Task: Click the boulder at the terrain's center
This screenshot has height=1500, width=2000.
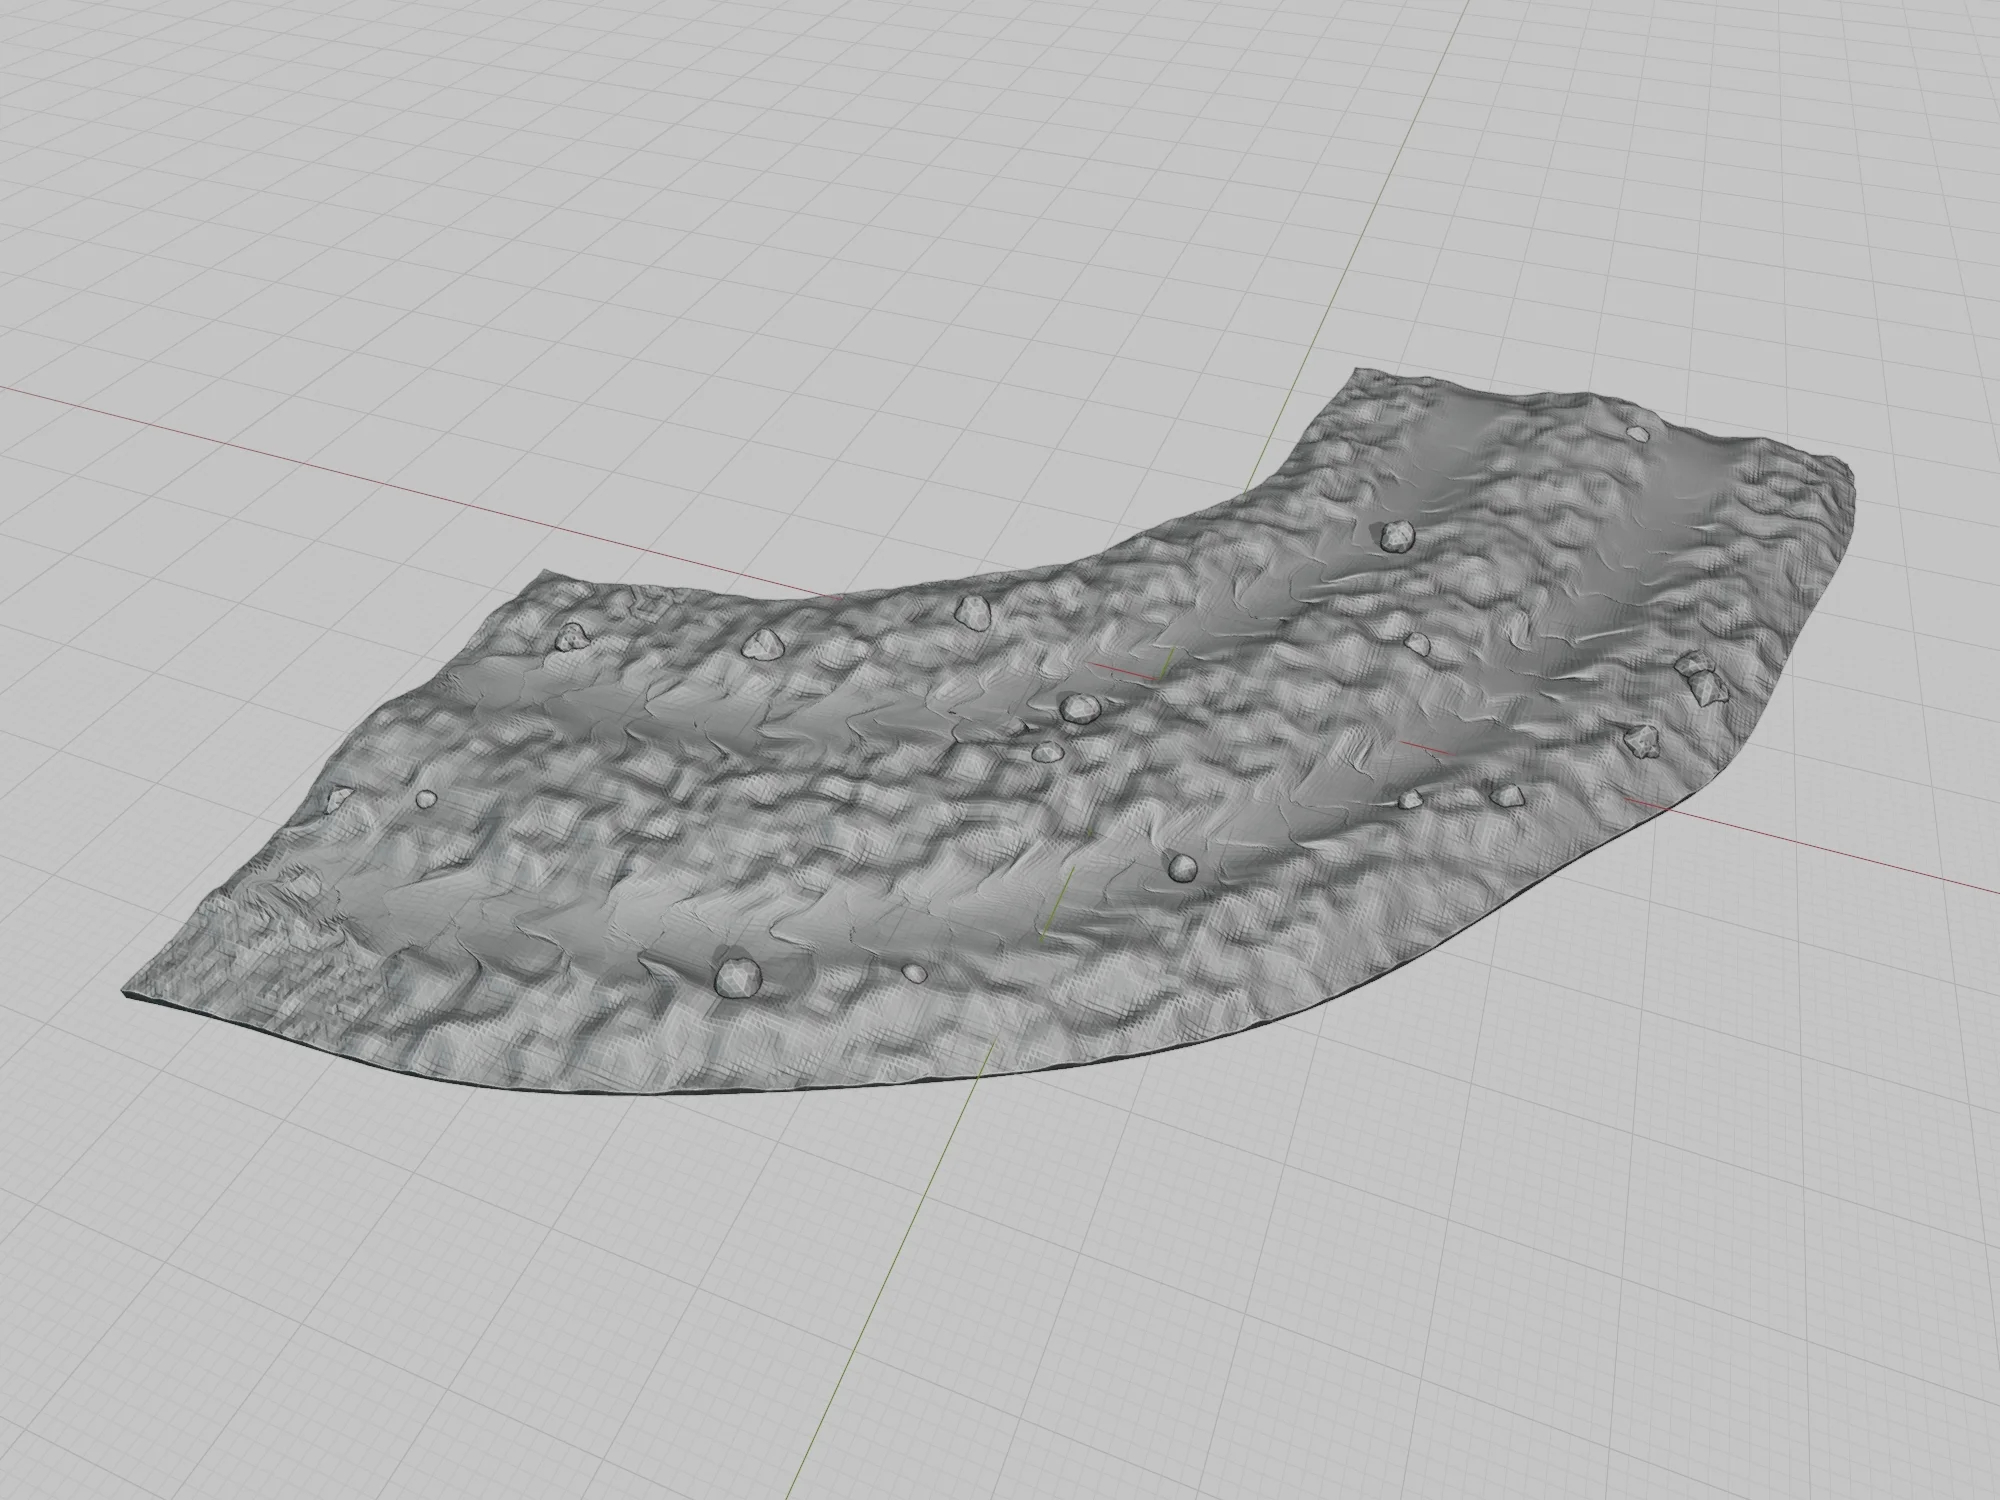Action: click(1078, 708)
